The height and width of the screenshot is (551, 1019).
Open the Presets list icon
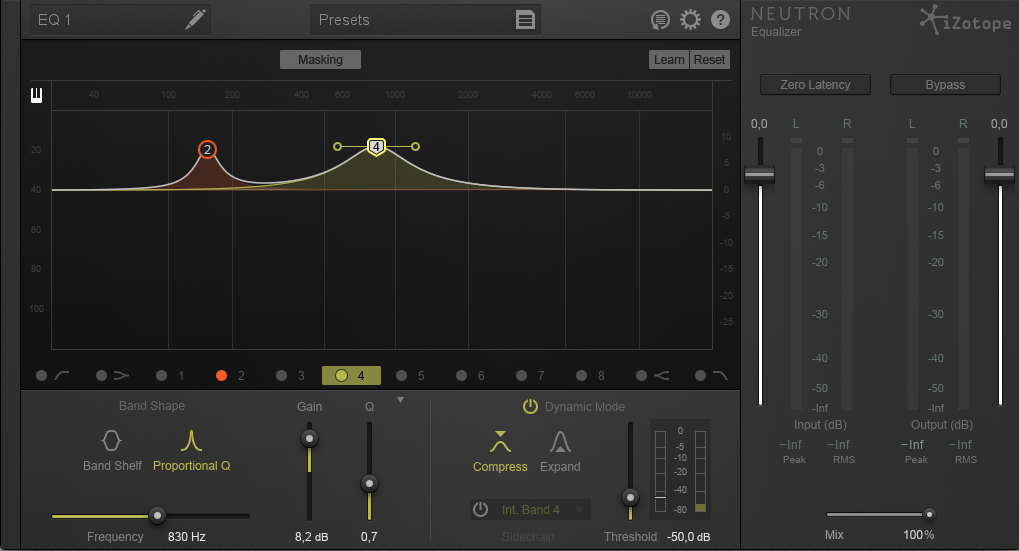pos(525,19)
